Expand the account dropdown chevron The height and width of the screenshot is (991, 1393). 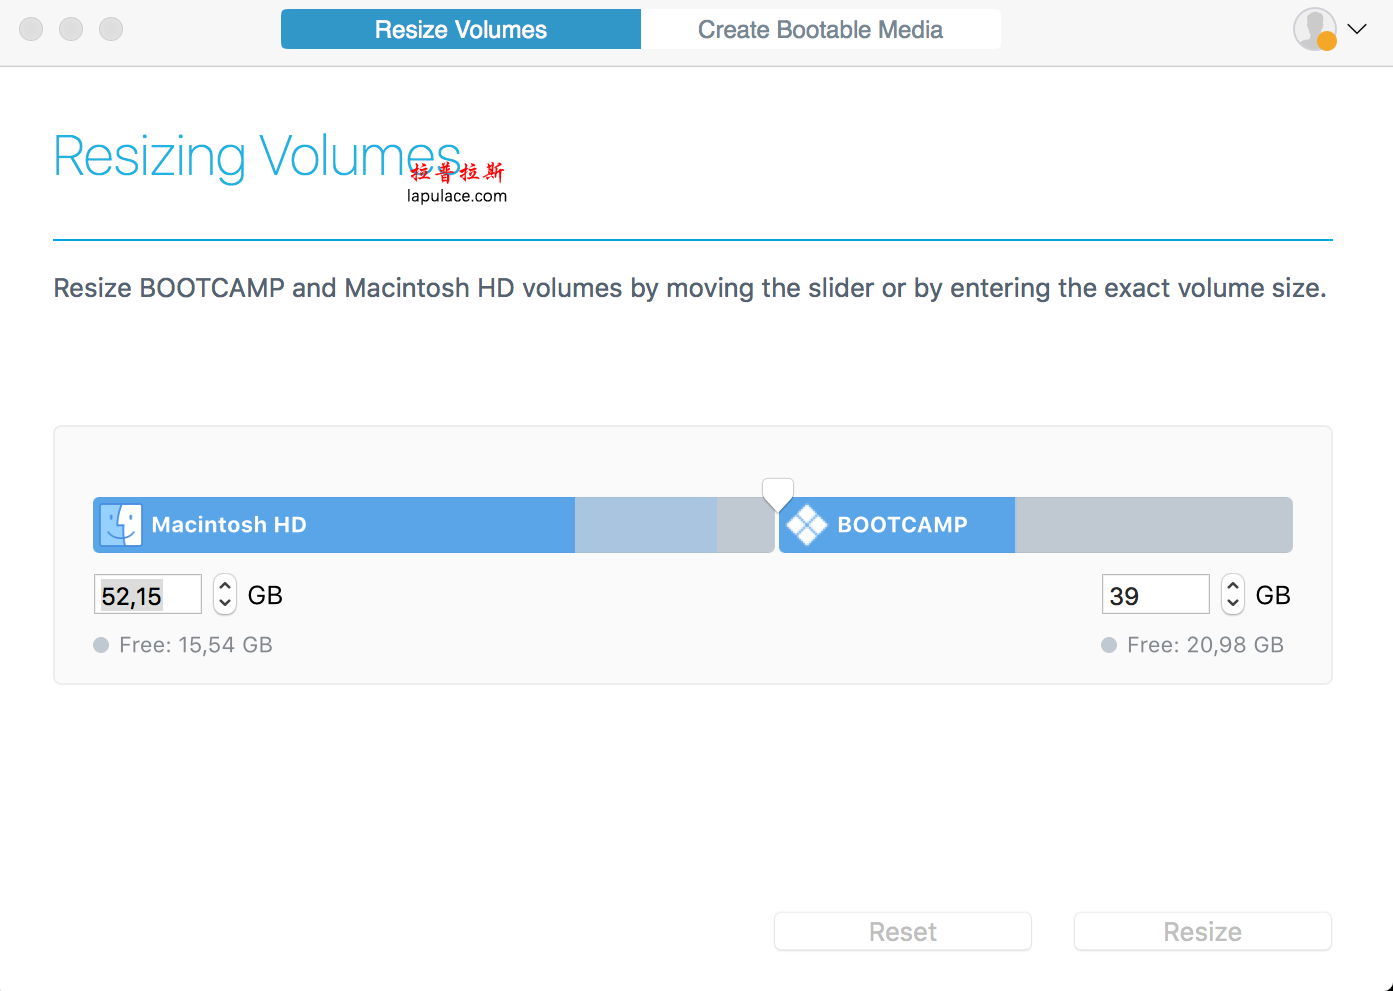pos(1357,29)
